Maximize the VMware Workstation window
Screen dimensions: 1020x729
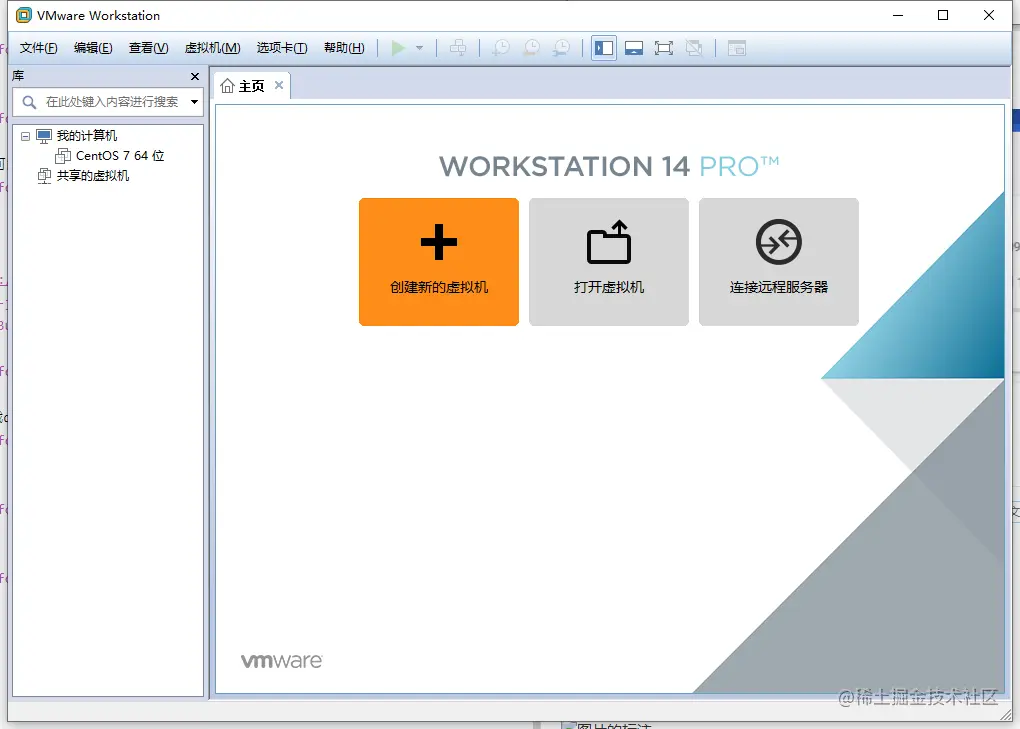943,15
